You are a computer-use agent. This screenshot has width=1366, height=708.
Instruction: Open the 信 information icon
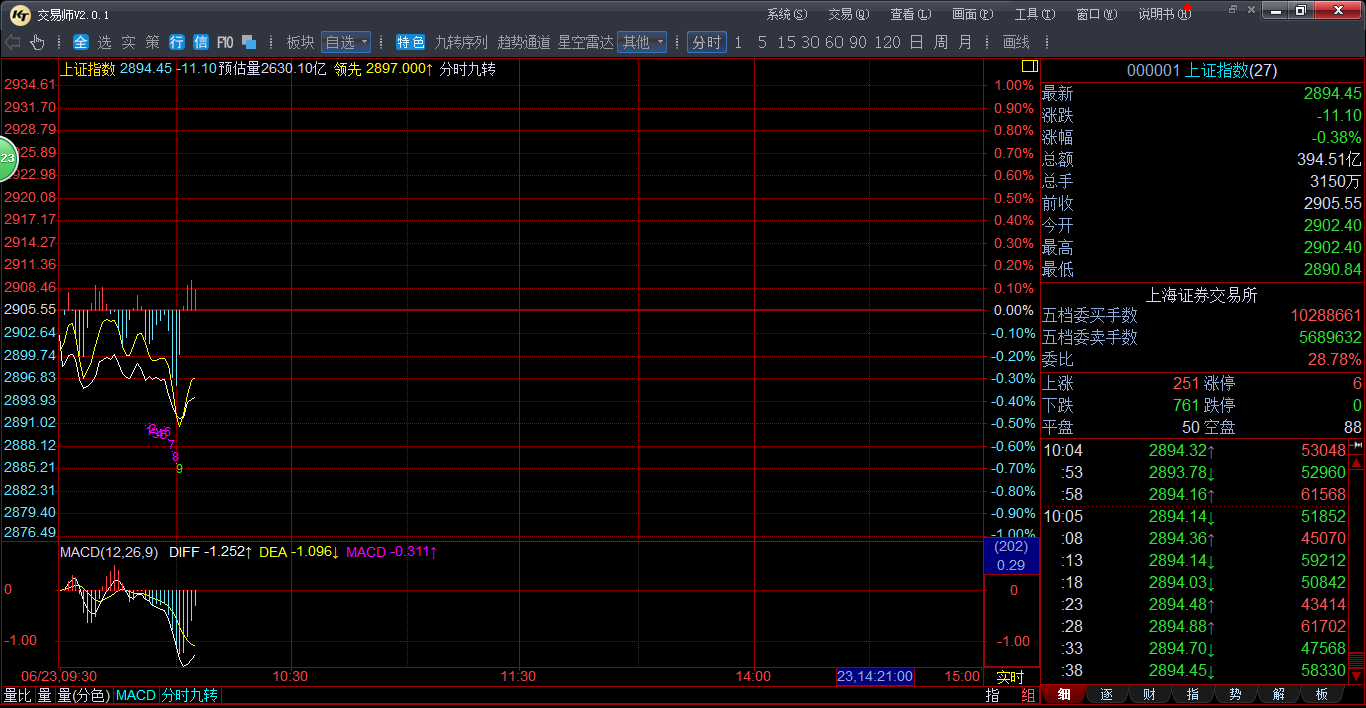[201, 42]
